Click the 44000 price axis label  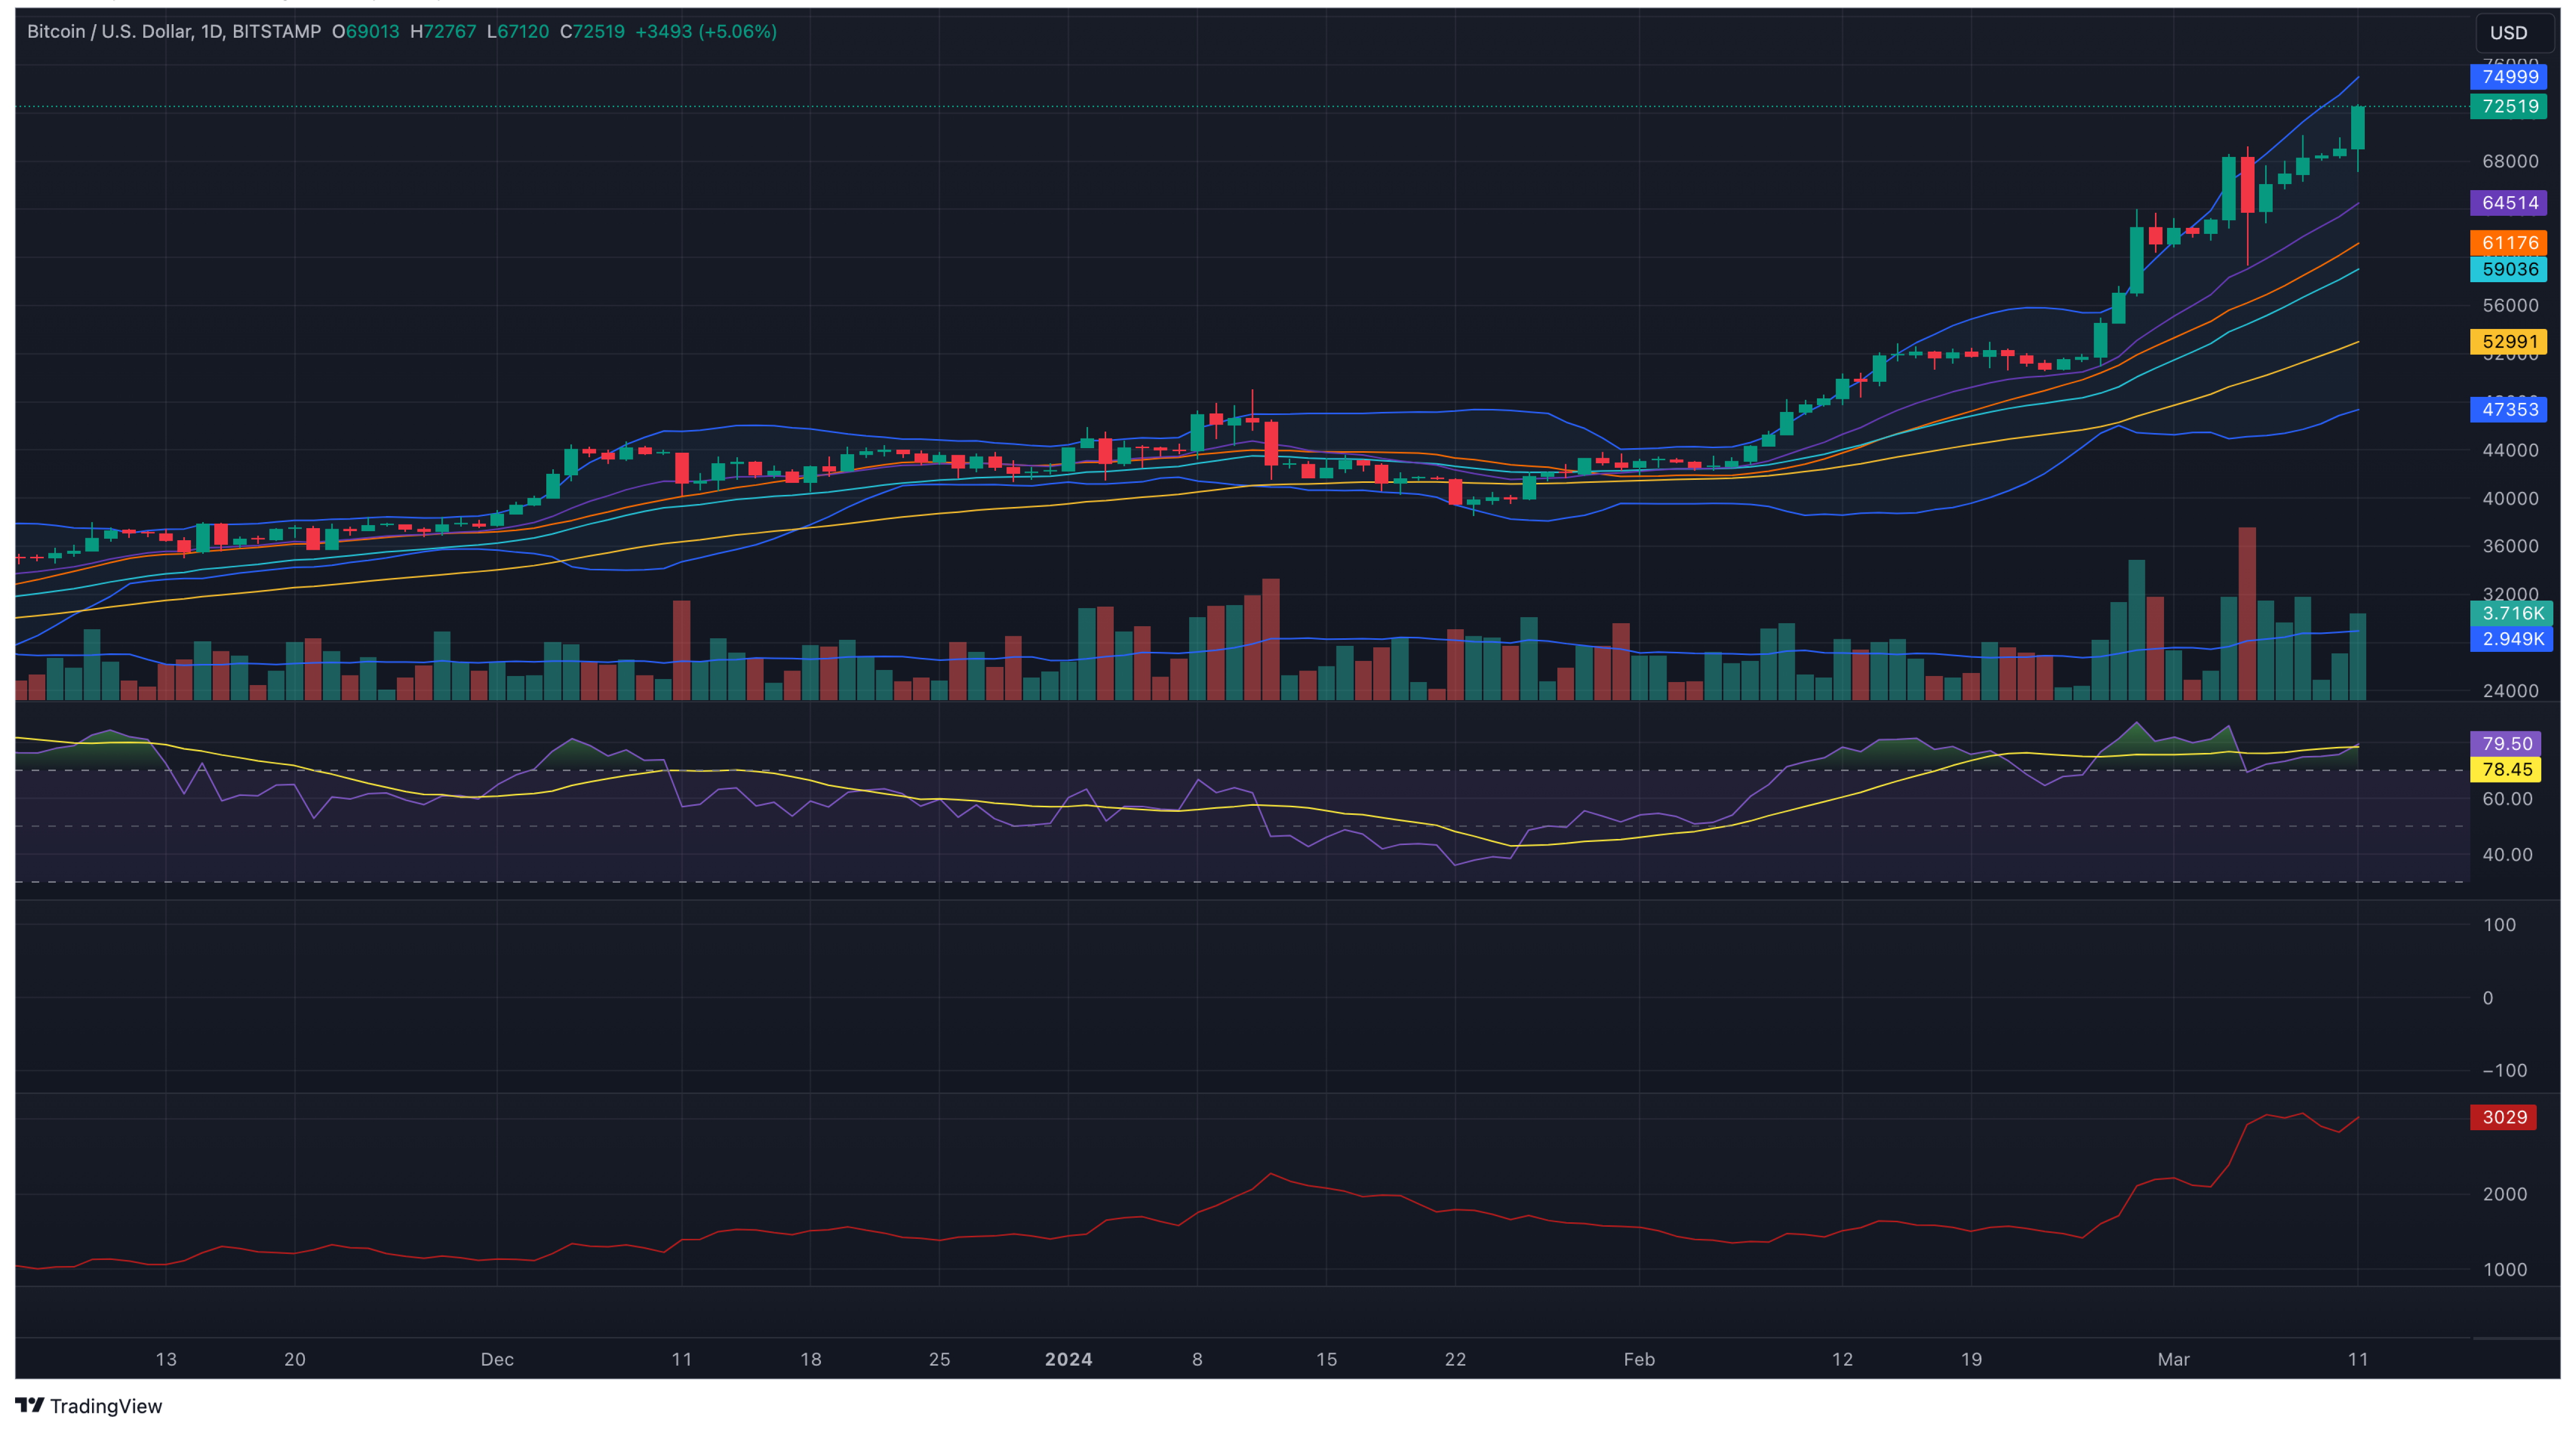pos(2510,450)
